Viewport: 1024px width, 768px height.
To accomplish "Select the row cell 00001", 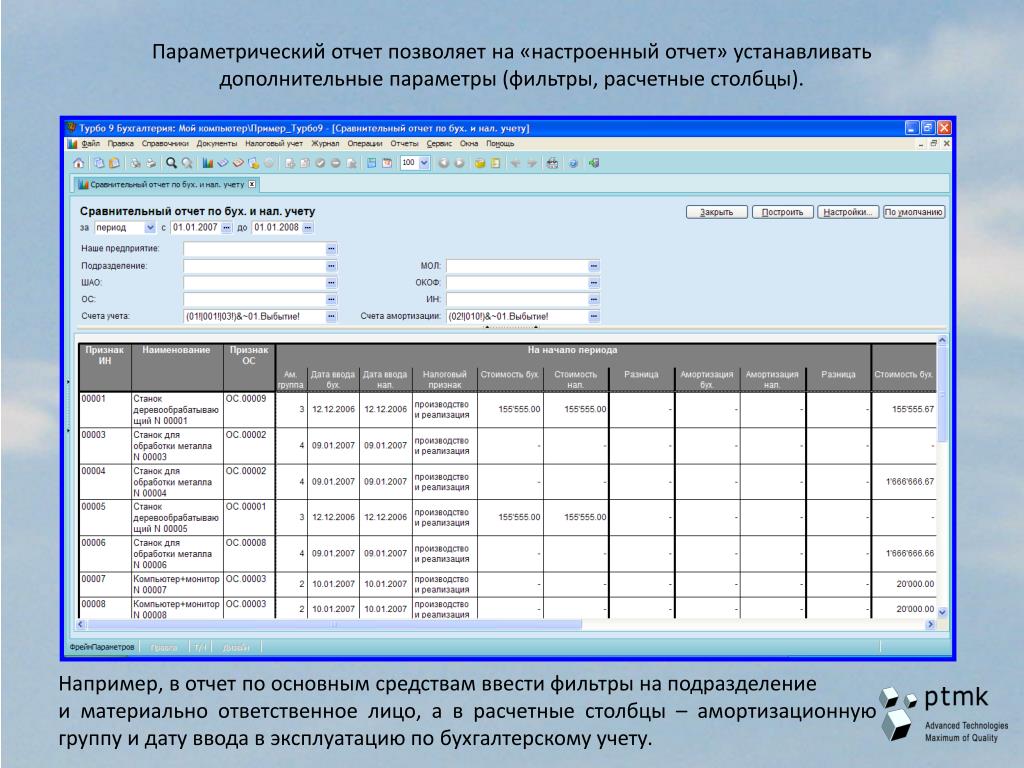I will [x=104, y=409].
